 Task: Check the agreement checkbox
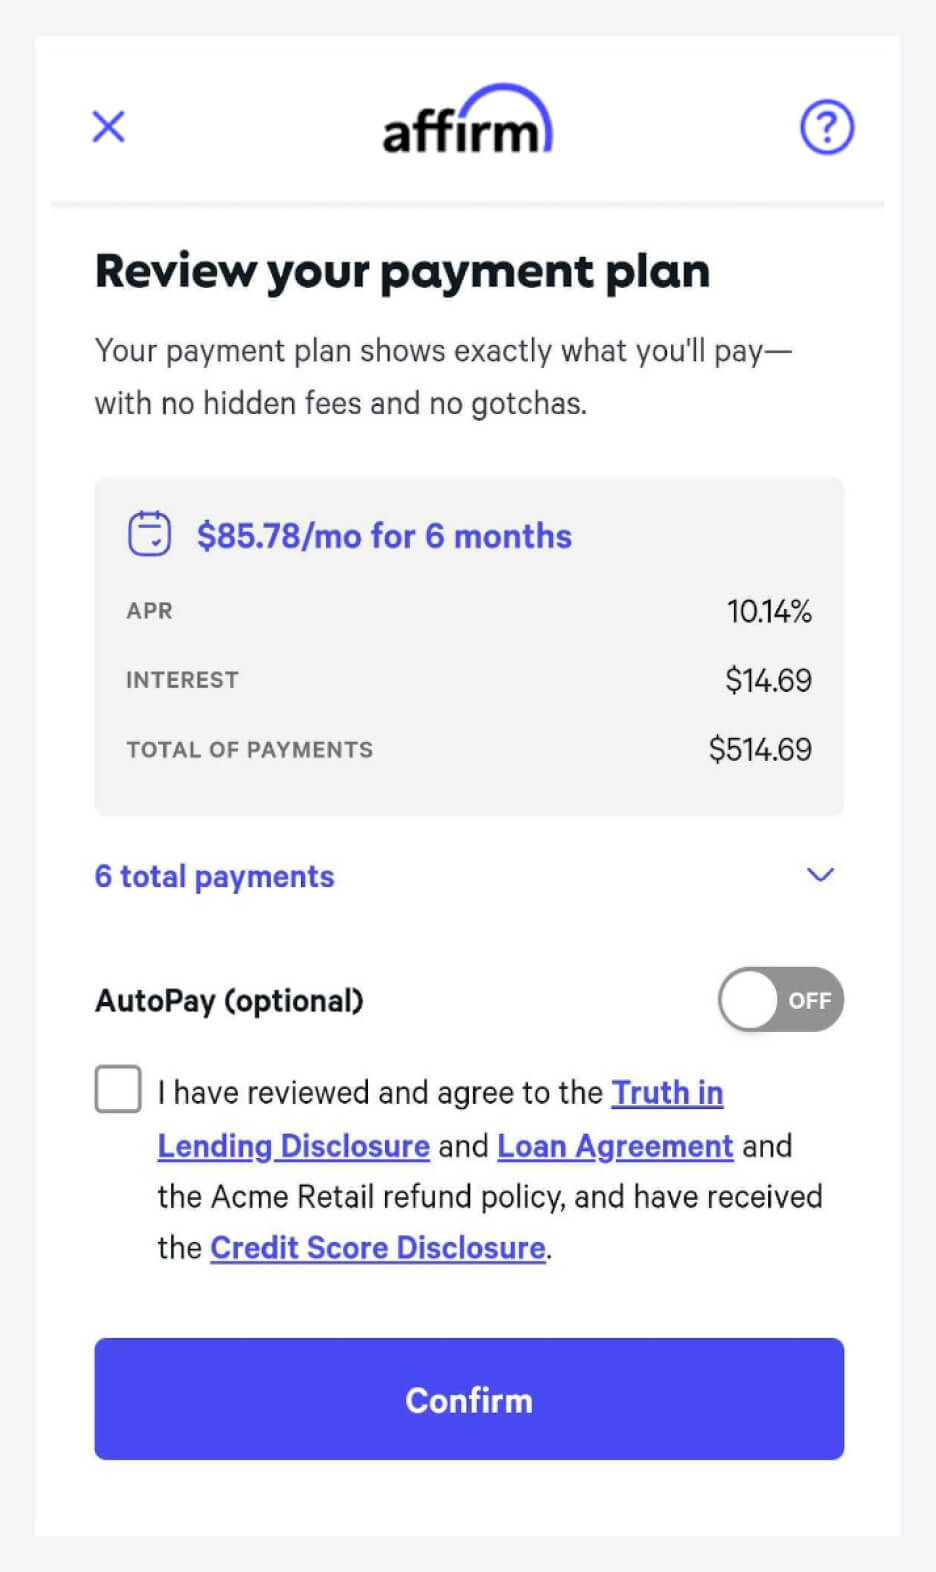tap(118, 1089)
